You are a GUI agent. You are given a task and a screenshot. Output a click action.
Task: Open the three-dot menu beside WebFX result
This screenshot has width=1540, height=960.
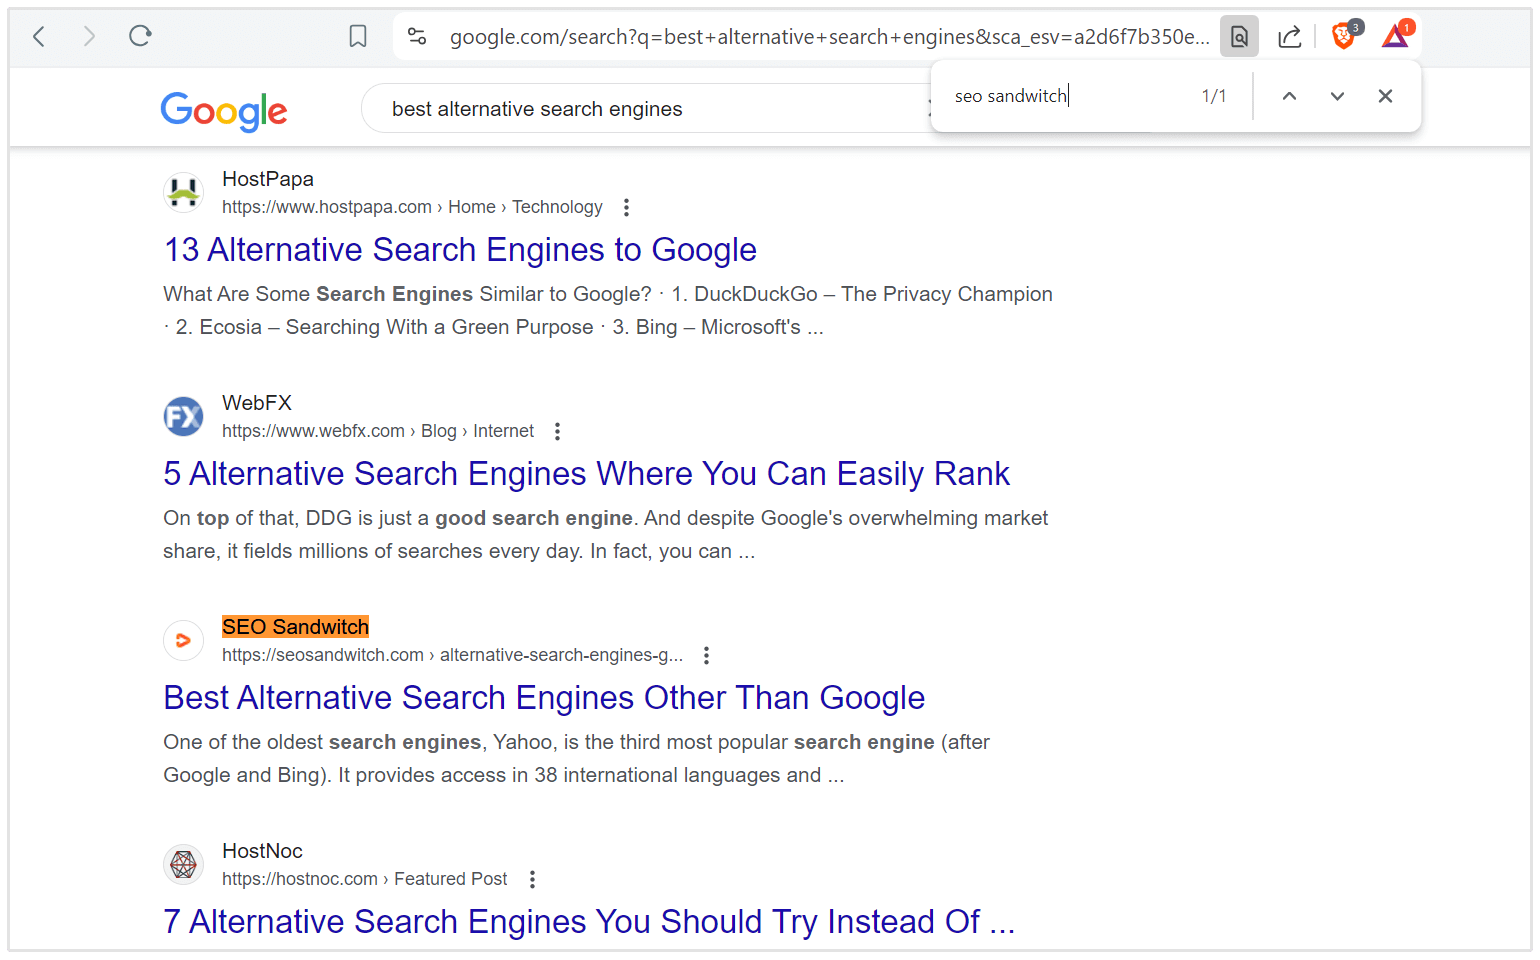[x=557, y=431]
